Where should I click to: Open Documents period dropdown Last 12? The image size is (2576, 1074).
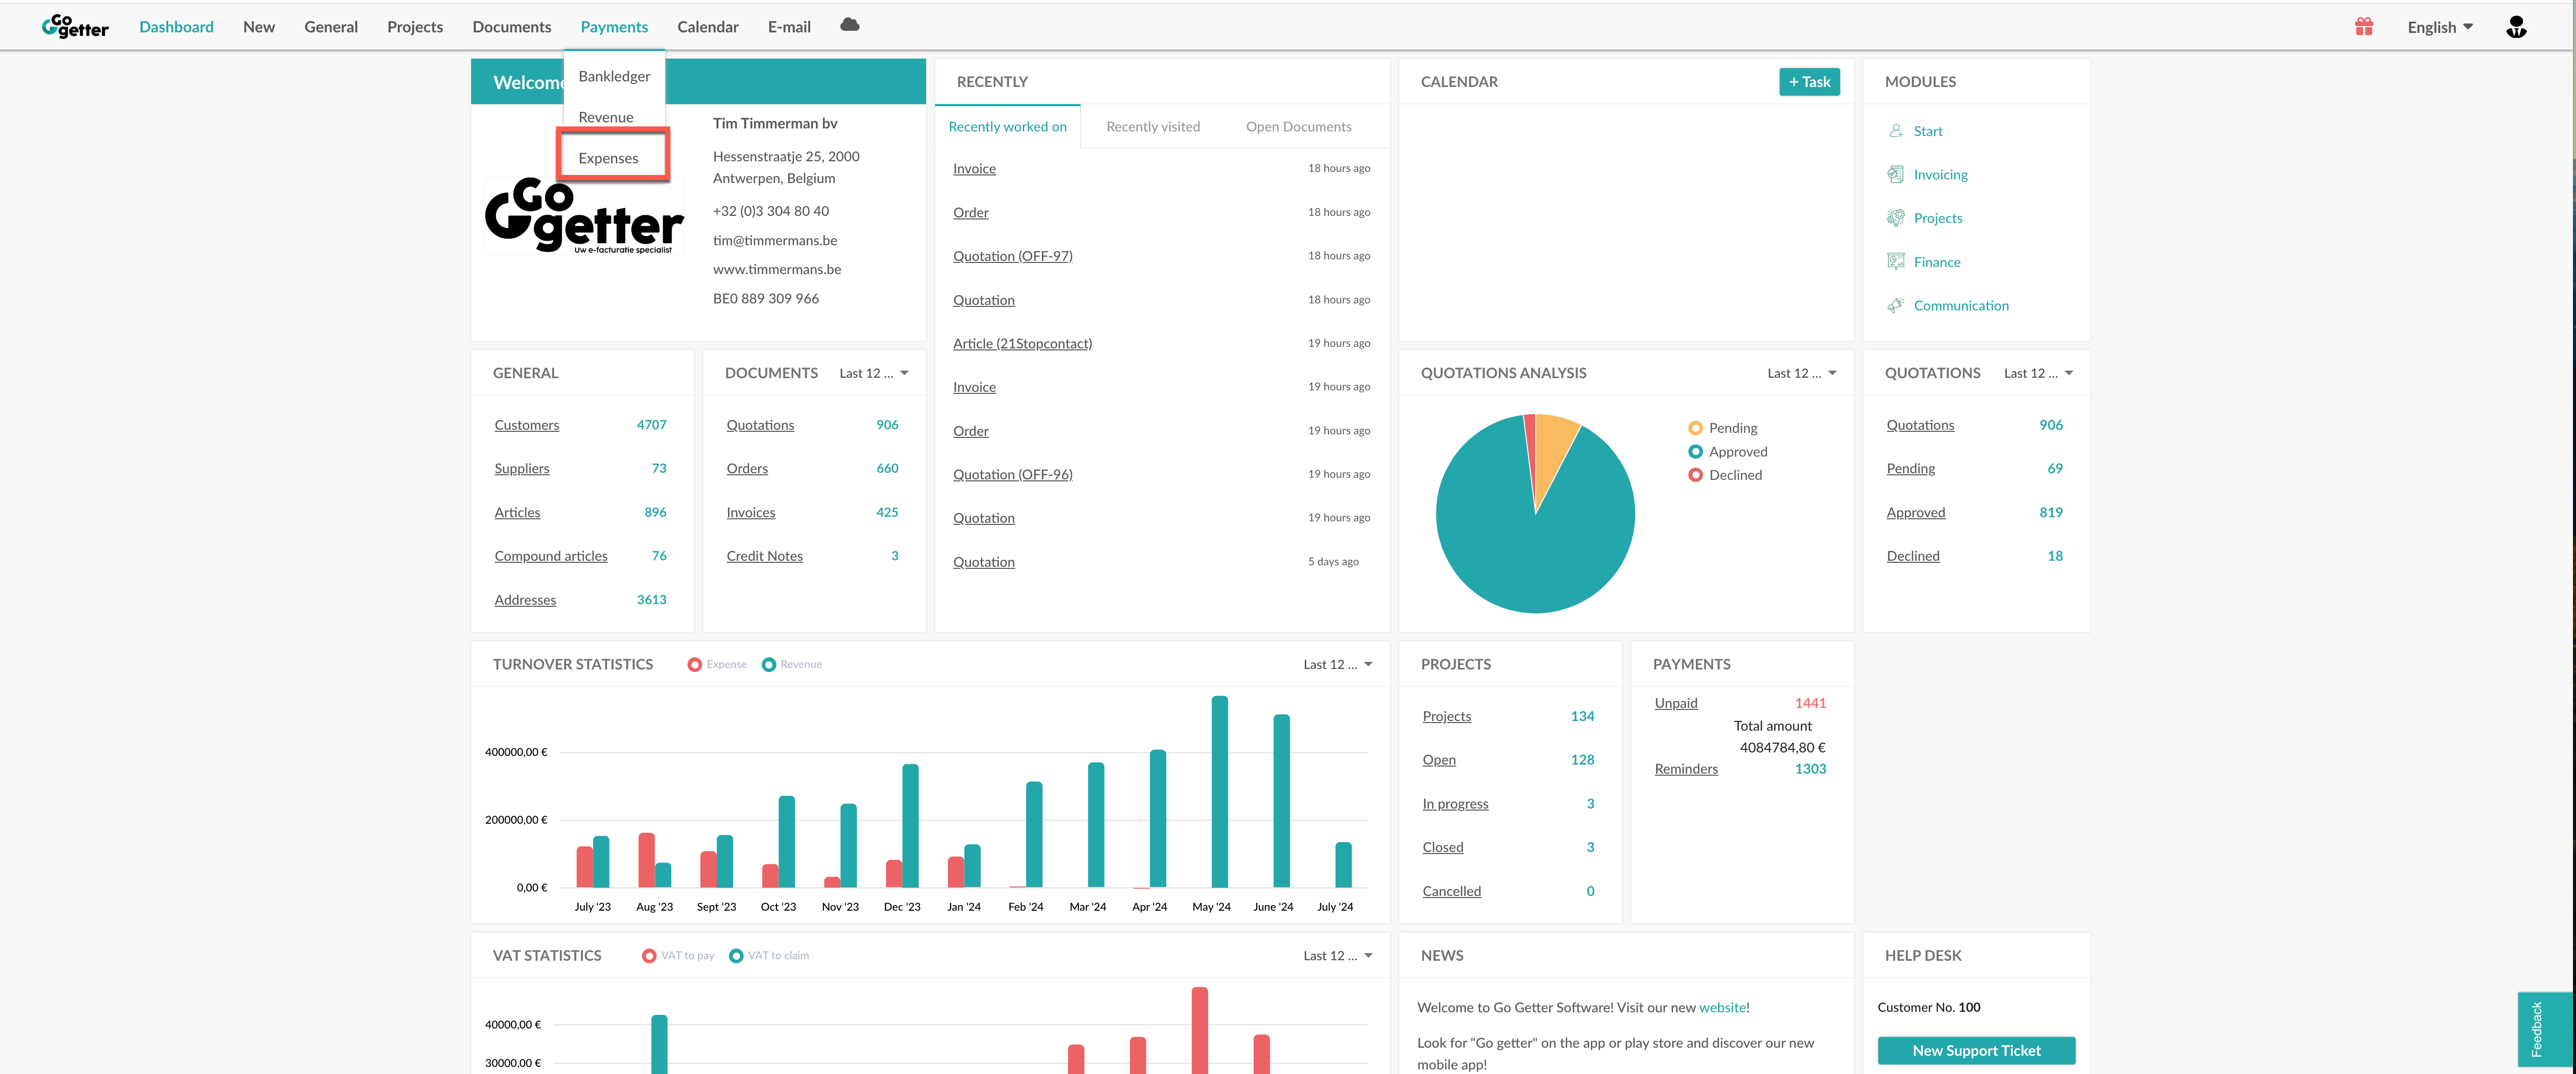pyautogui.click(x=874, y=373)
